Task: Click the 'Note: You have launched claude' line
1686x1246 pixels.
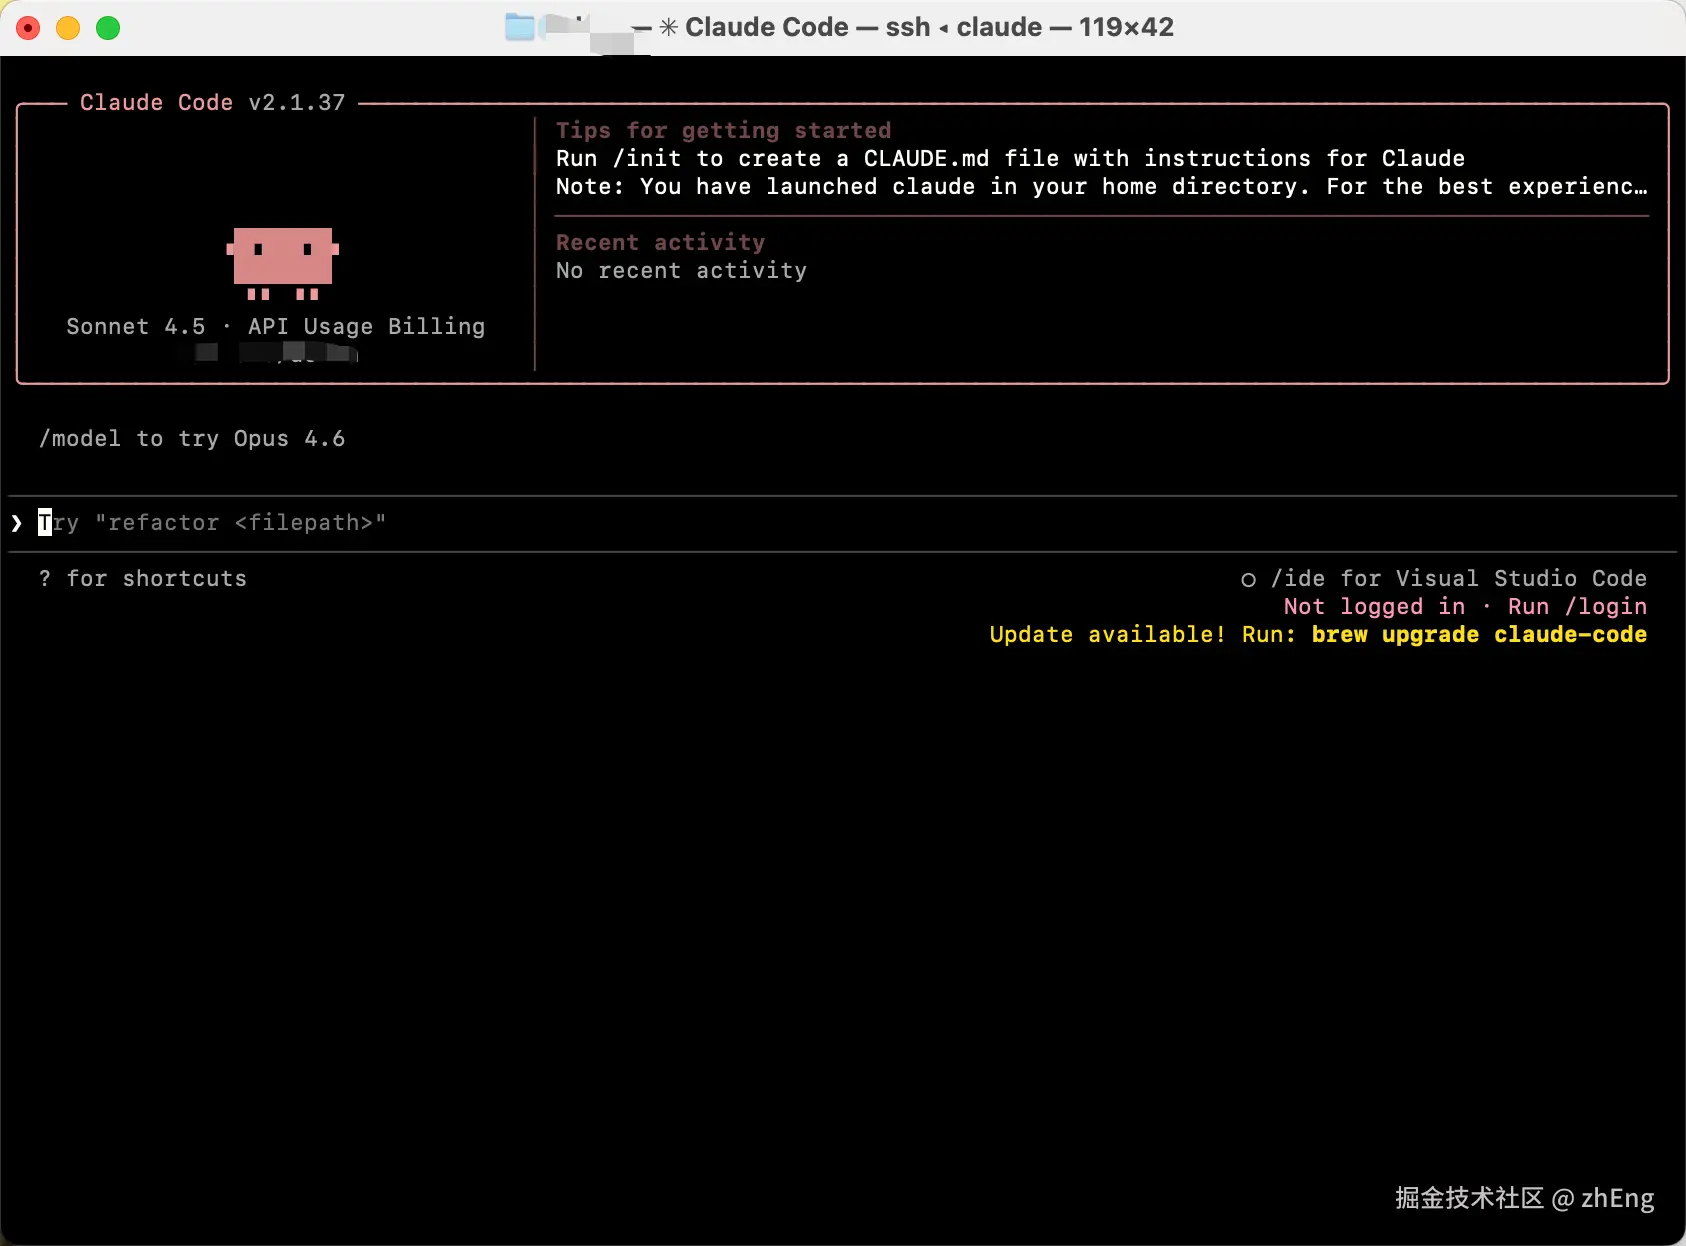Action: click(1101, 187)
